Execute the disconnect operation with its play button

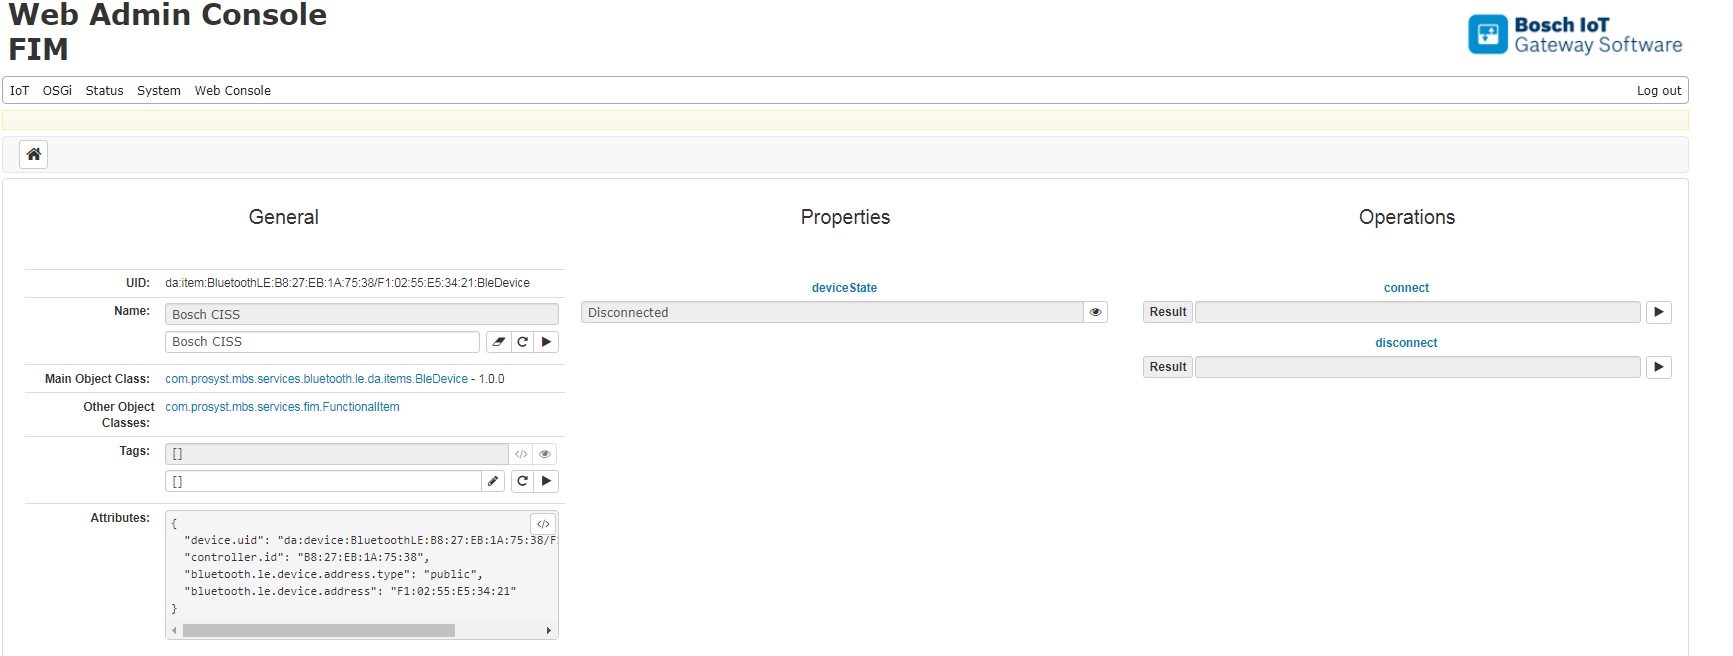(x=1658, y=367)
